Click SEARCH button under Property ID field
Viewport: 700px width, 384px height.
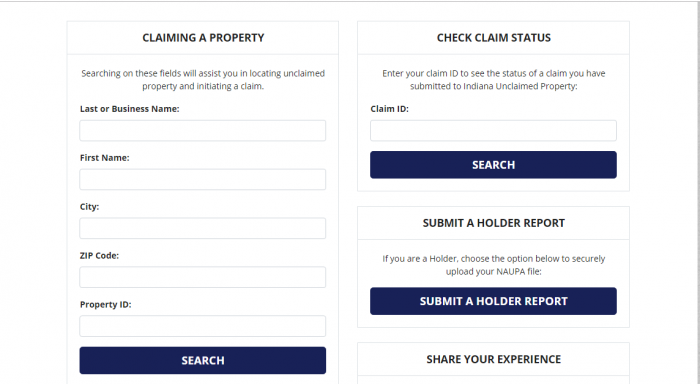pyautogui.click(x=203, y=360)
